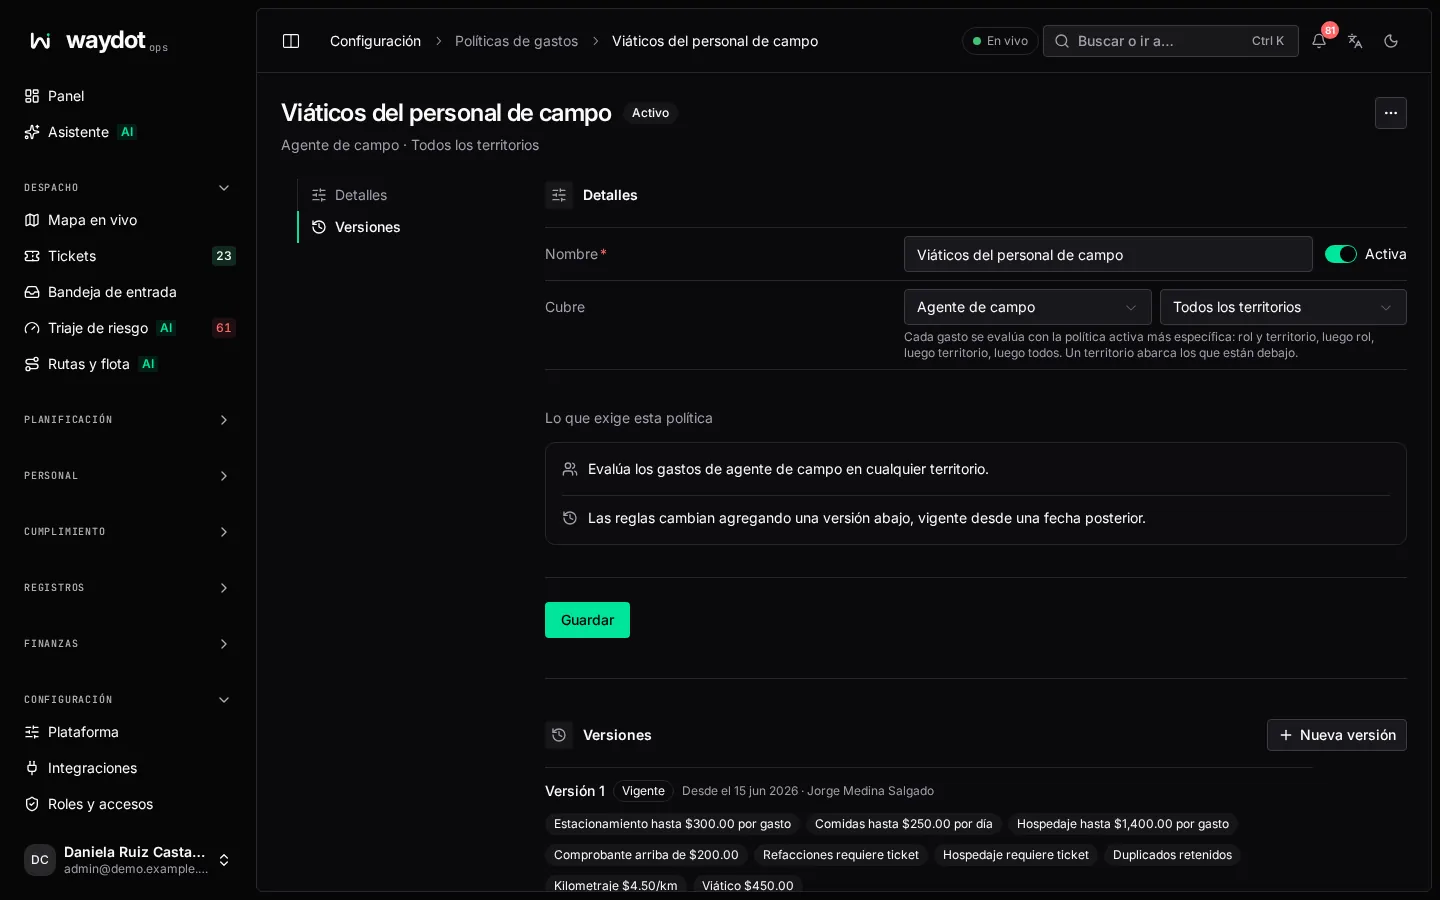Open Plataforma settings

(x=128, y=732)
